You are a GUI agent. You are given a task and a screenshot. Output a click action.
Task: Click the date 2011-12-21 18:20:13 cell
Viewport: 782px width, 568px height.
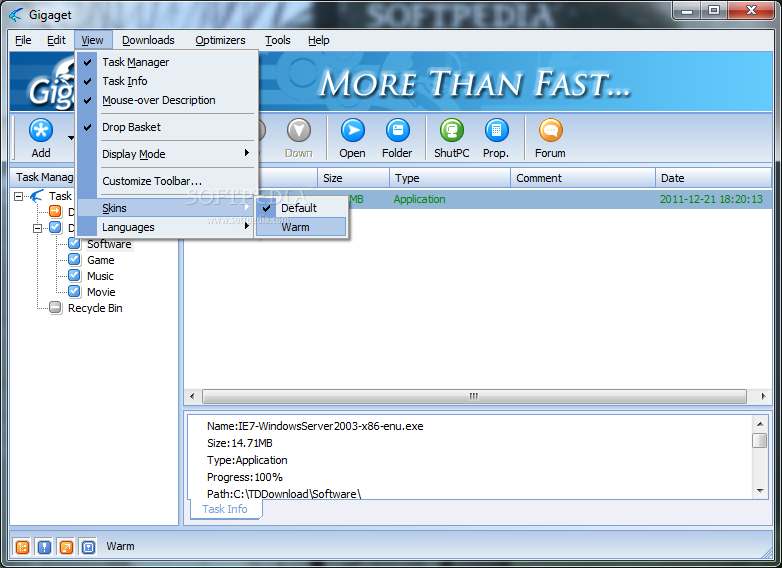(x=711, y=199)
